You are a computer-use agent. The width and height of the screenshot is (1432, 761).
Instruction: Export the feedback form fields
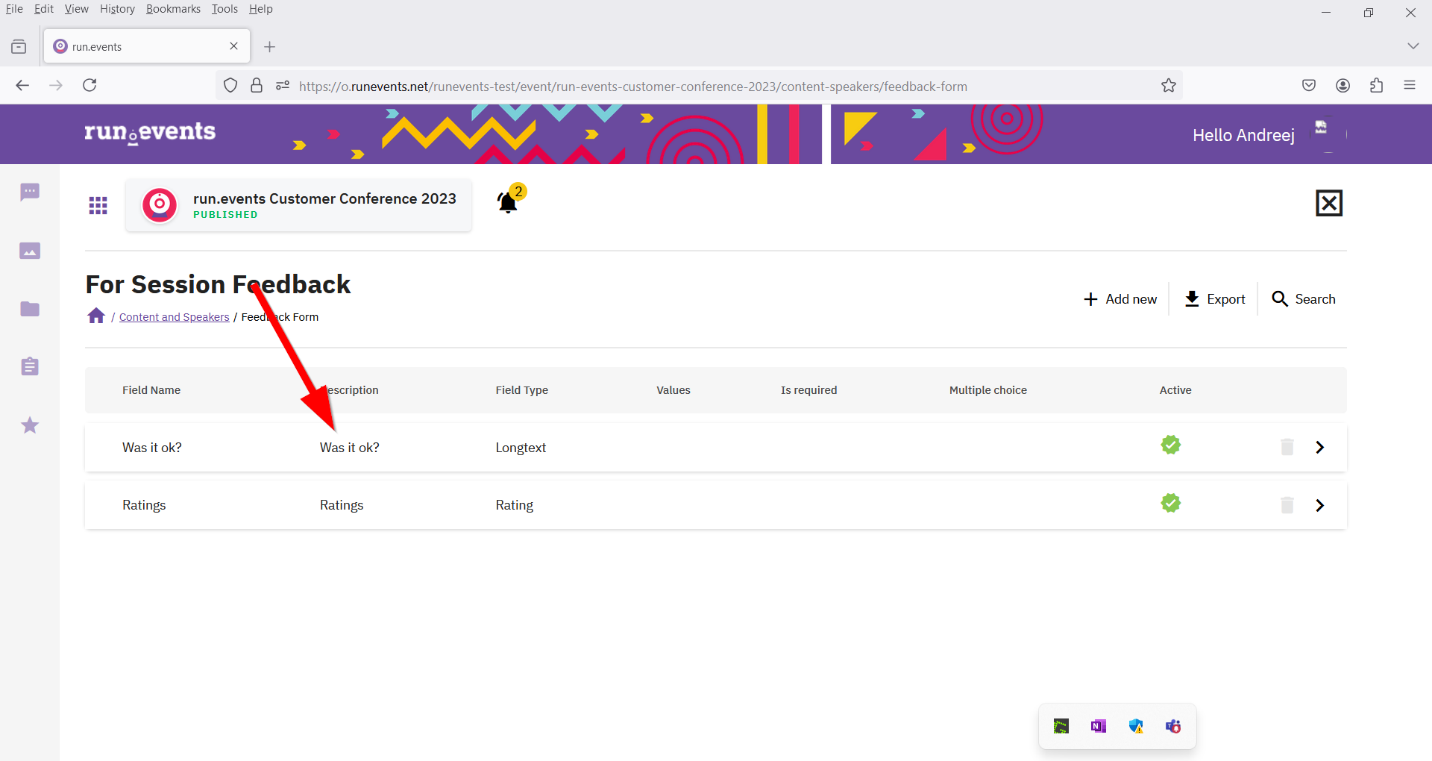click(1214, 299)
